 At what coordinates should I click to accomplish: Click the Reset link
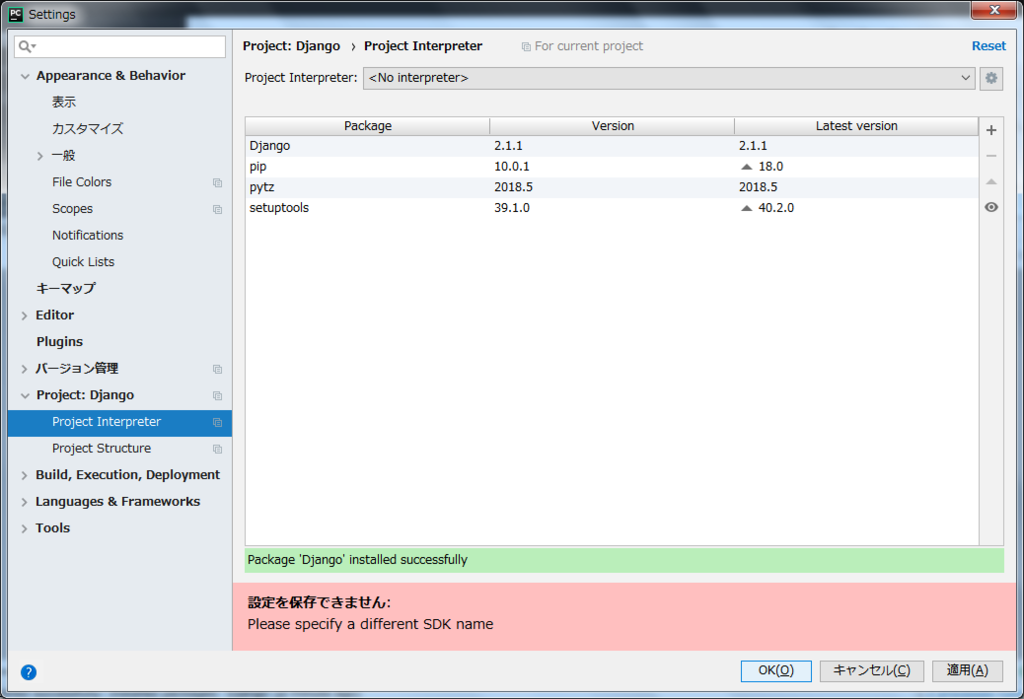(989, 46)
